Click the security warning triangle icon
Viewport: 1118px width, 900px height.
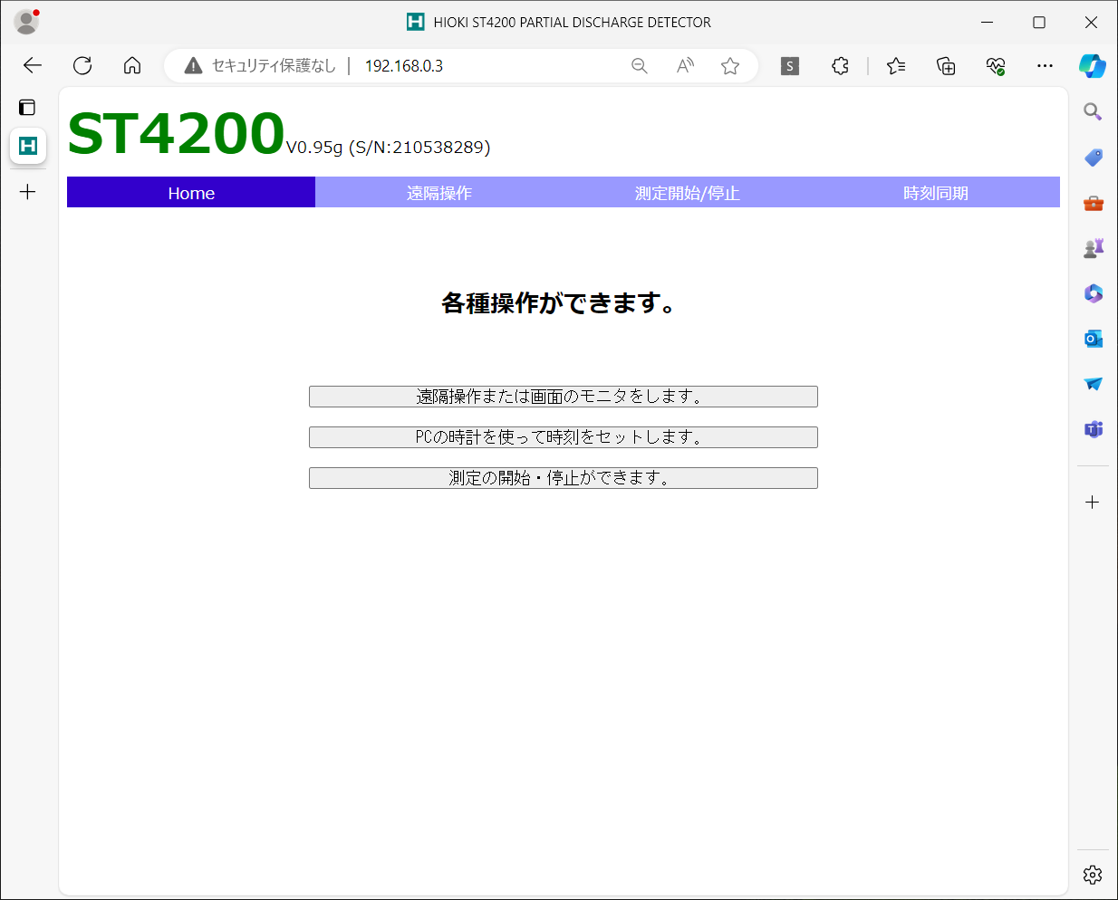(x=193, y=66)
